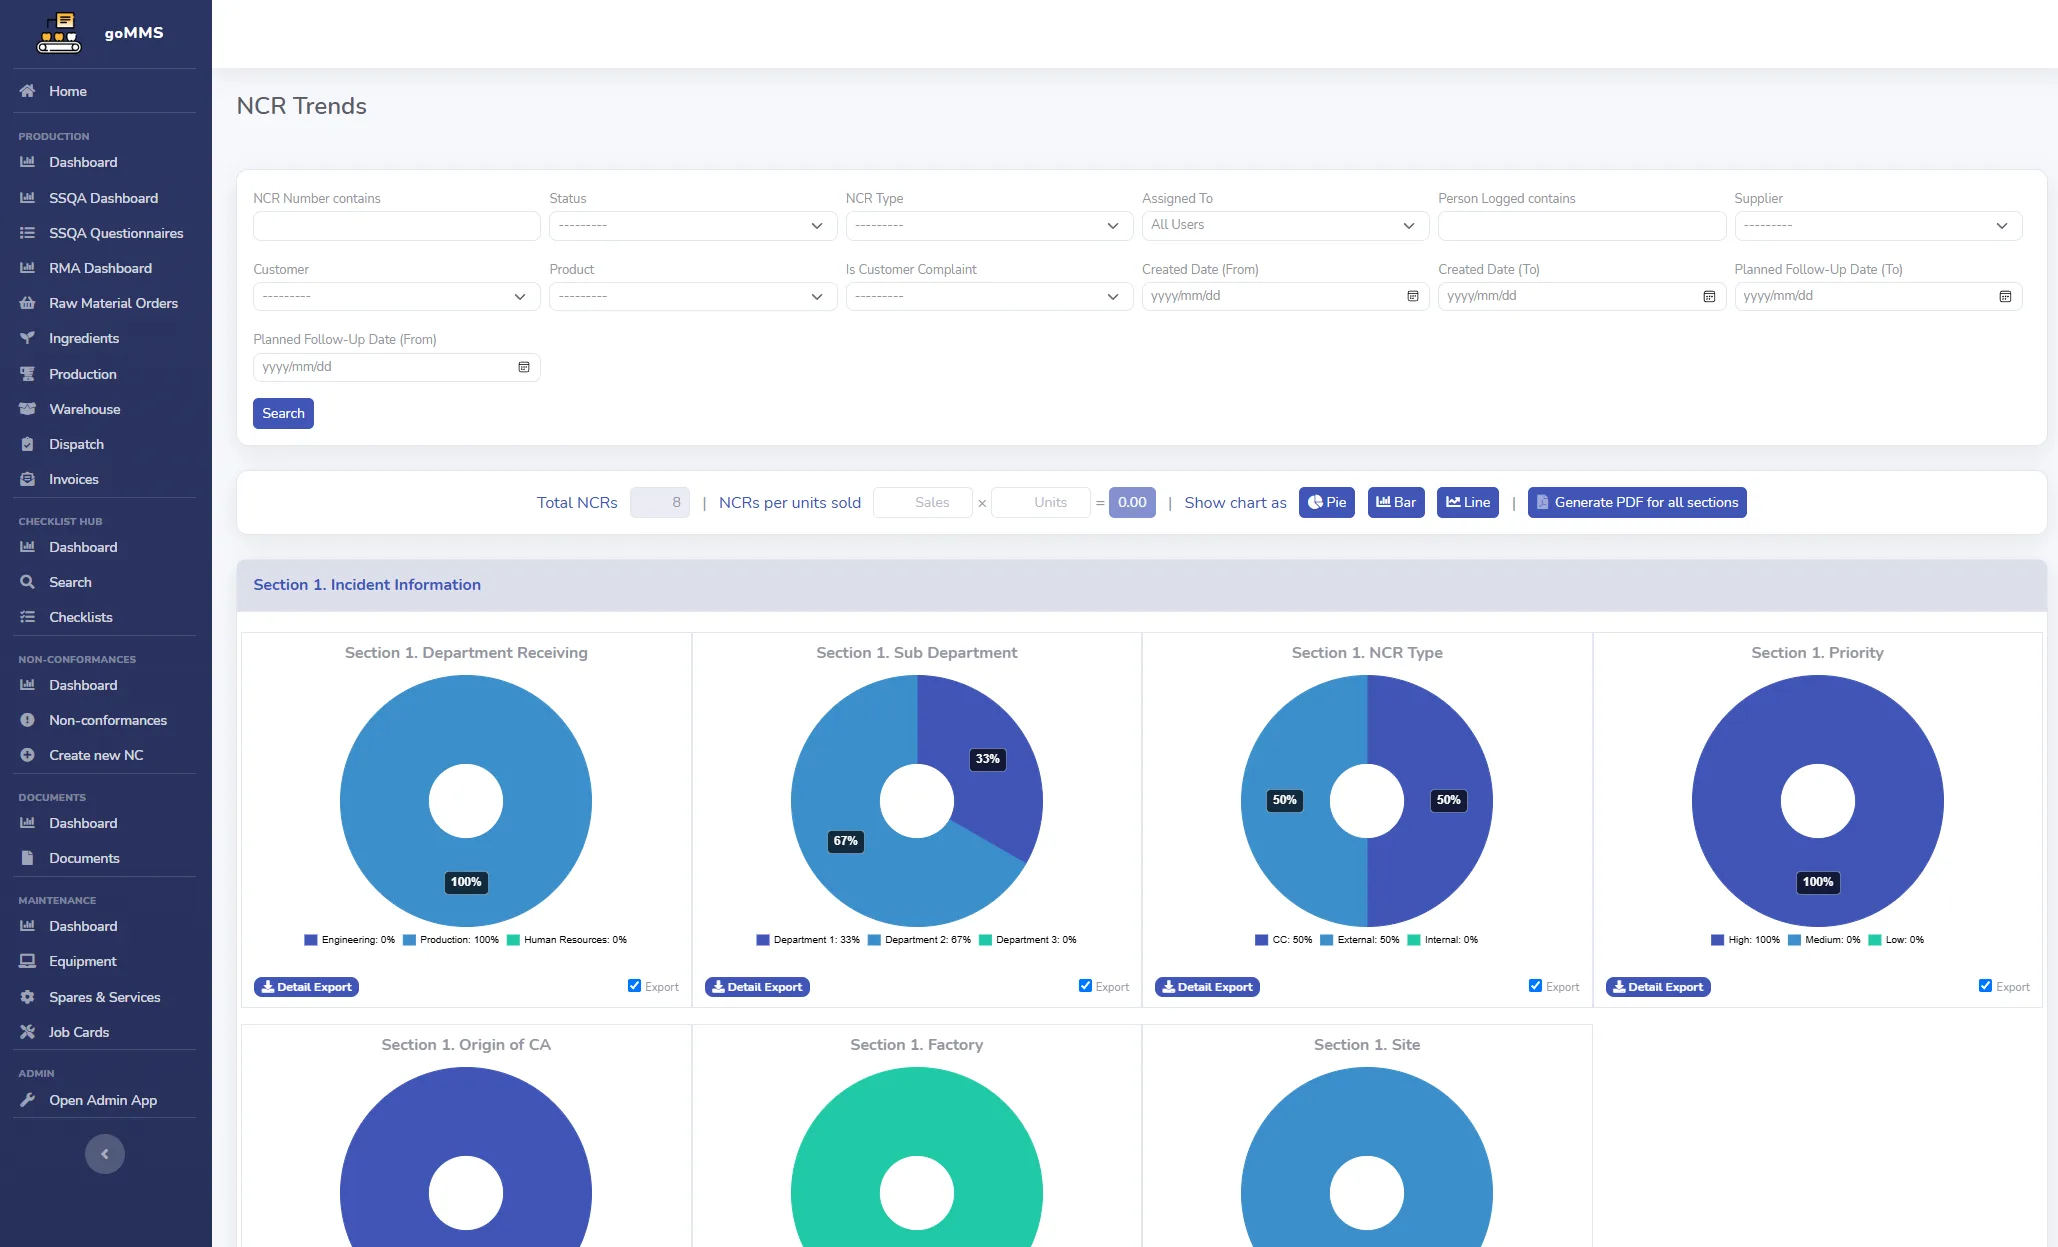The width and height of the screenshot is (2058, 1247).
Task: Toggle Export checkbox for Department Receiving chart
Action: [x=634, y=986]
